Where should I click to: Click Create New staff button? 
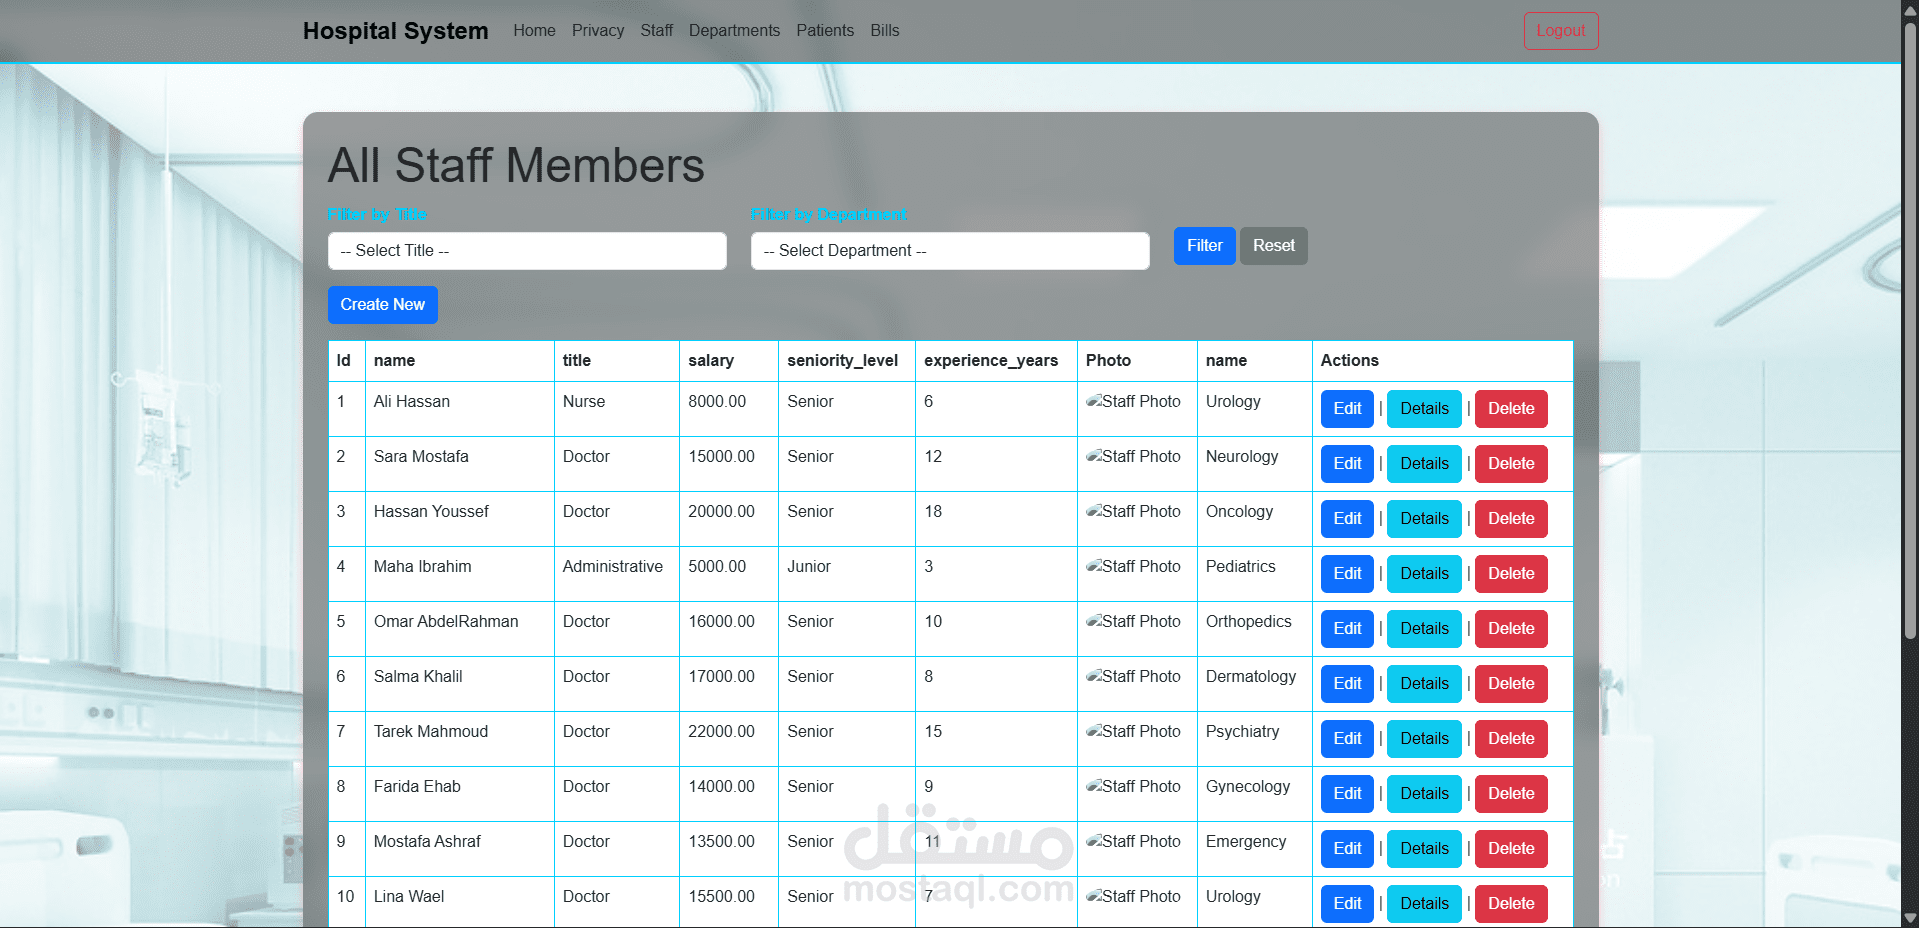382,305
